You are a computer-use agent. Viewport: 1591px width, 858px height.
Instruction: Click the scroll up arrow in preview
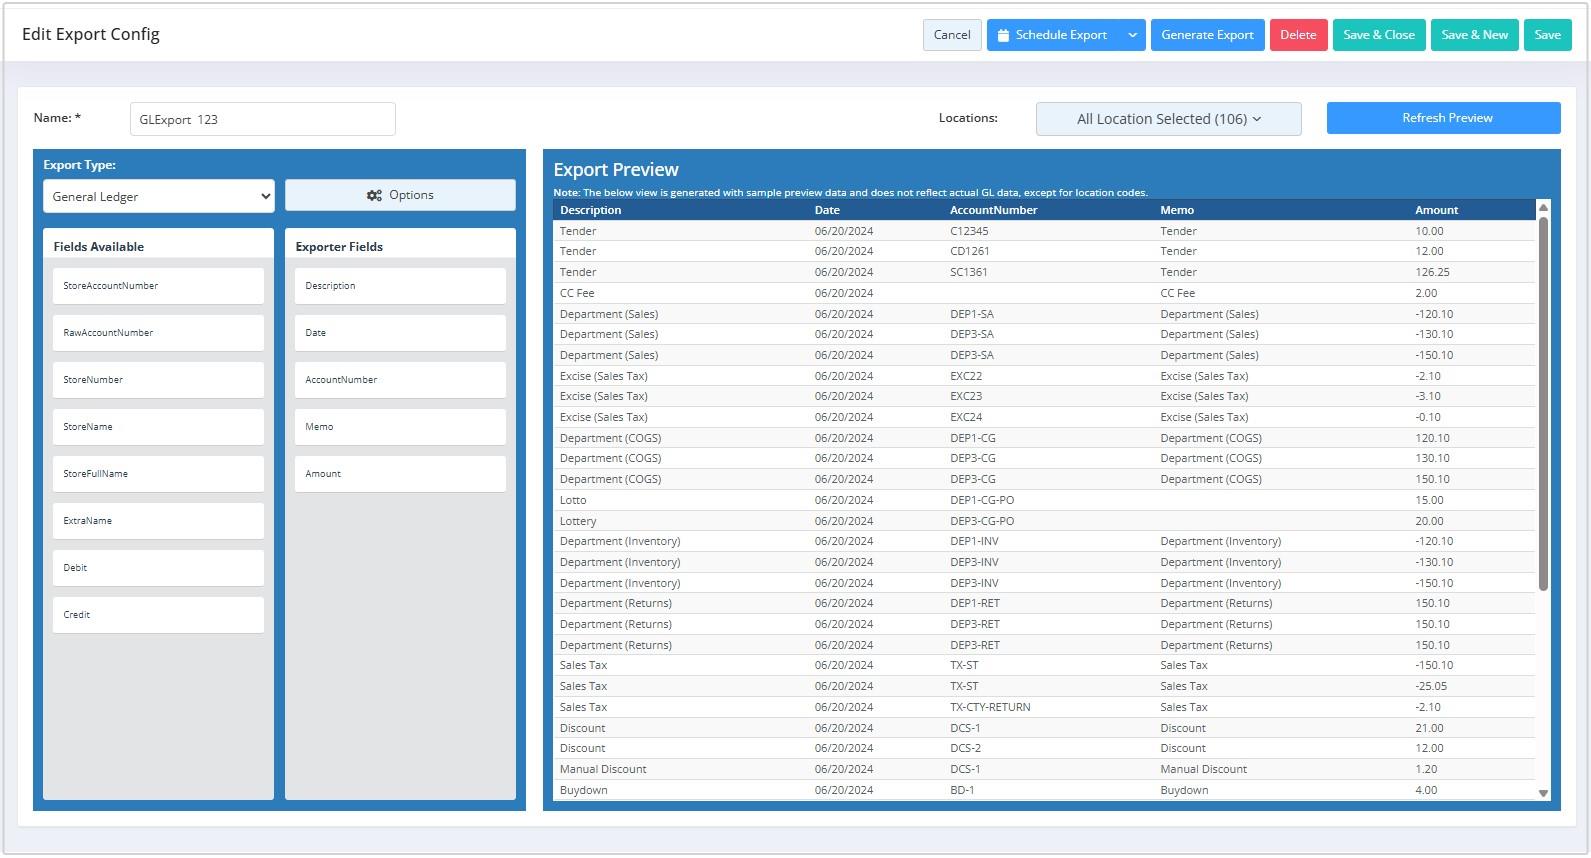pos(1543,208)
